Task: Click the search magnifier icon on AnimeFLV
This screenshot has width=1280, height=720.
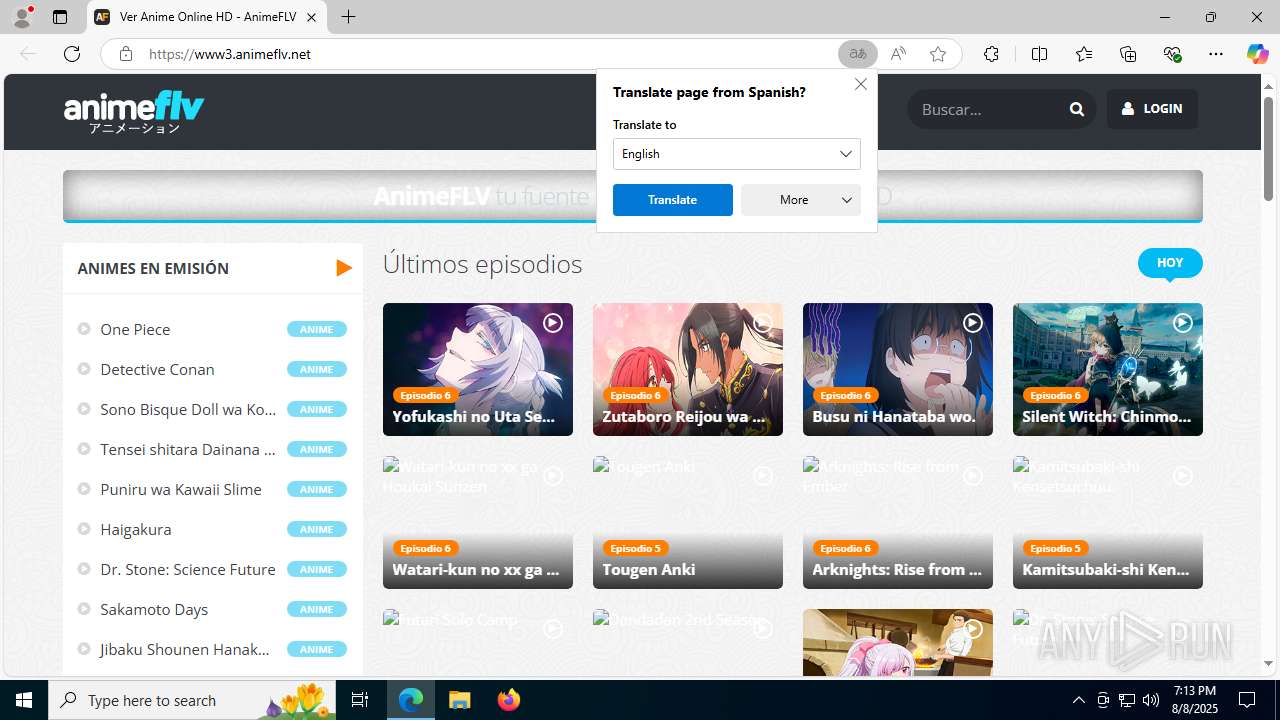Action: tap(1076, 109)
